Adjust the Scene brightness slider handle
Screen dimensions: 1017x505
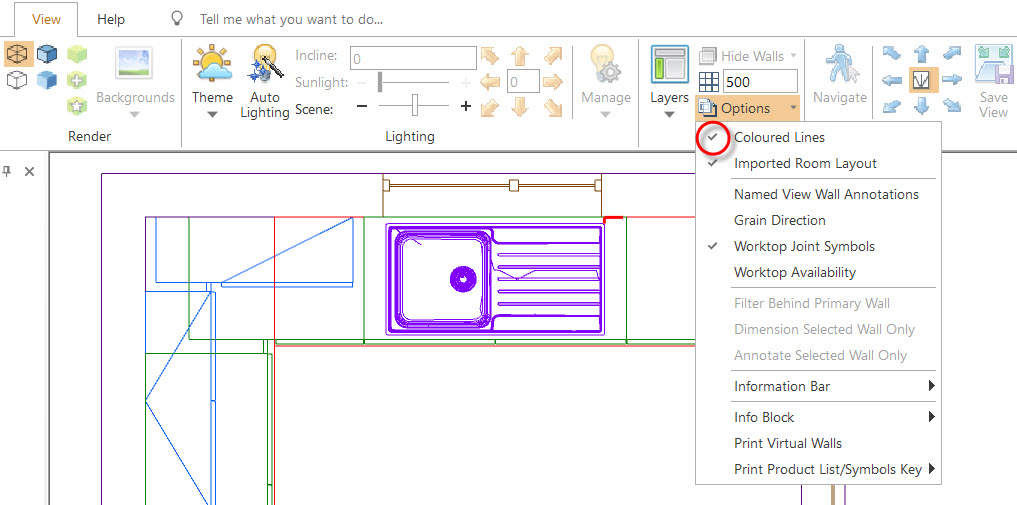[x=414, y=105]
